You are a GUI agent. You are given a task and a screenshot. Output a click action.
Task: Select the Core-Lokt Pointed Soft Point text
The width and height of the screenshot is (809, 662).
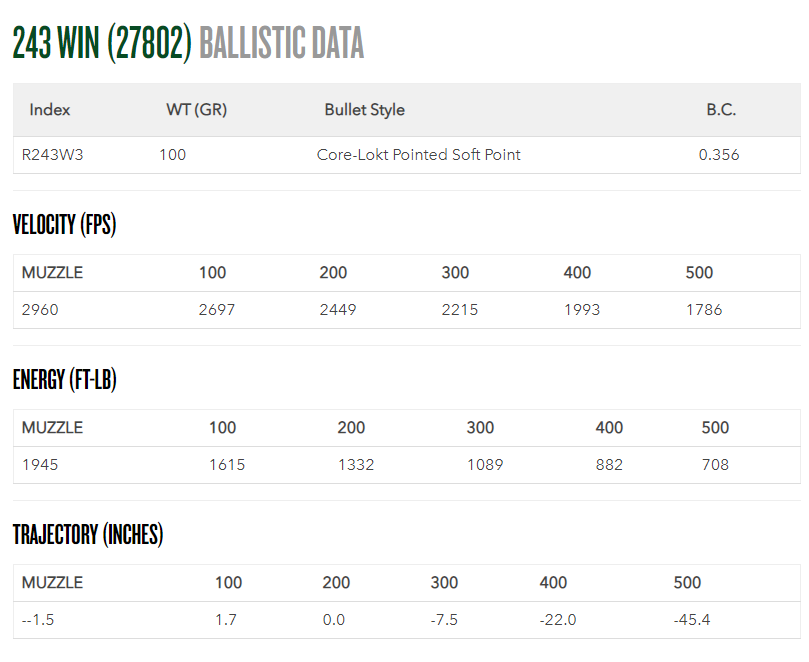click(x=418, y=155)
